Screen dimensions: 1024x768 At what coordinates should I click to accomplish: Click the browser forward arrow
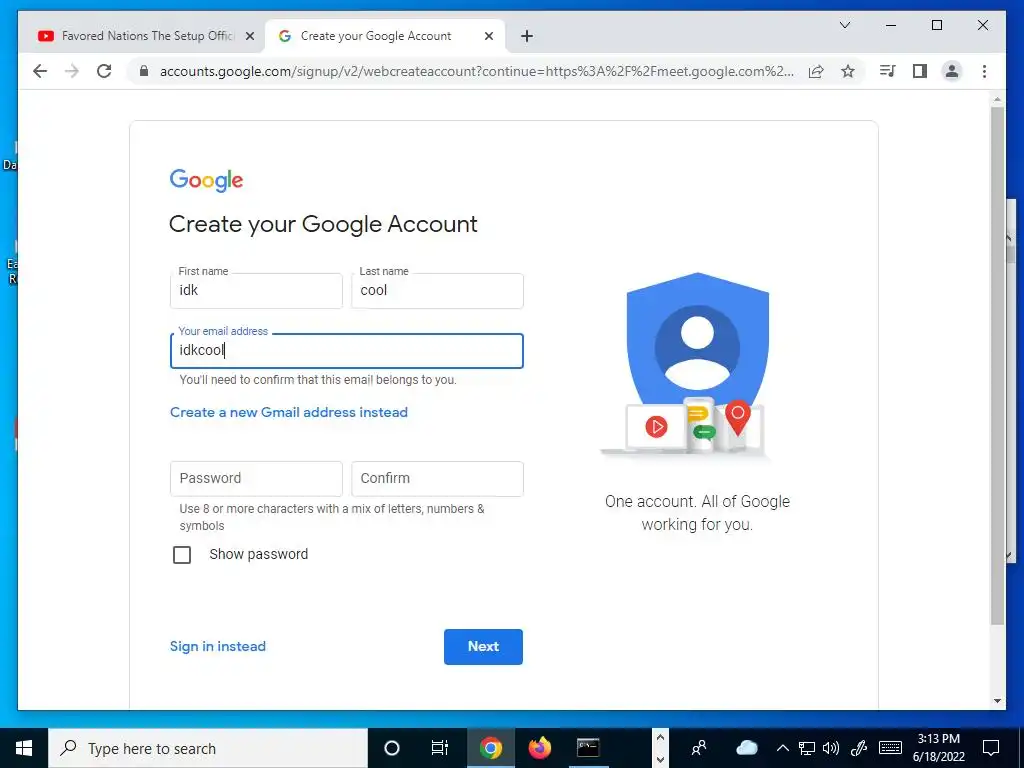tap(72, 71)
